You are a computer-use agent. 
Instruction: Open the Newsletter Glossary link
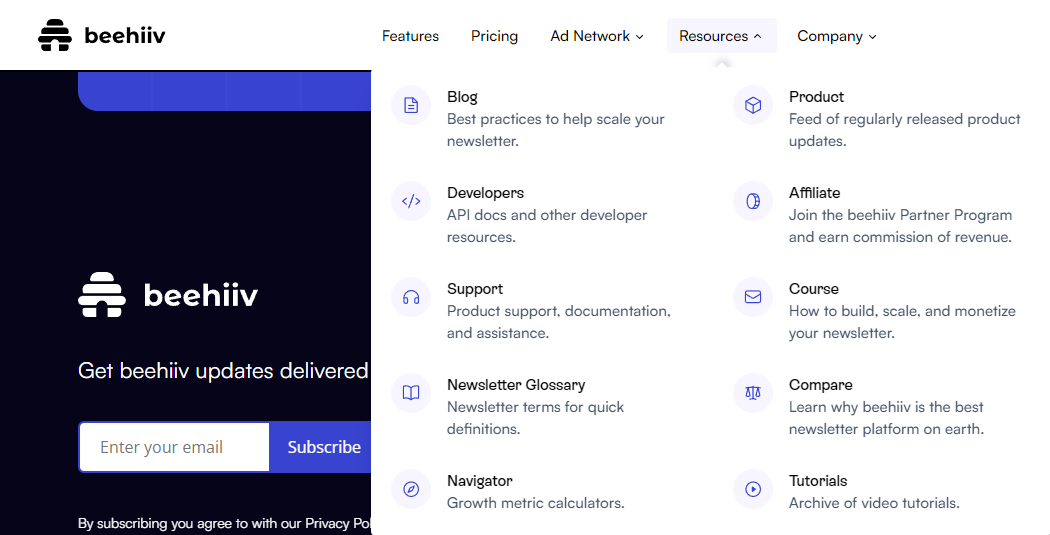click(x=516, y=385)
